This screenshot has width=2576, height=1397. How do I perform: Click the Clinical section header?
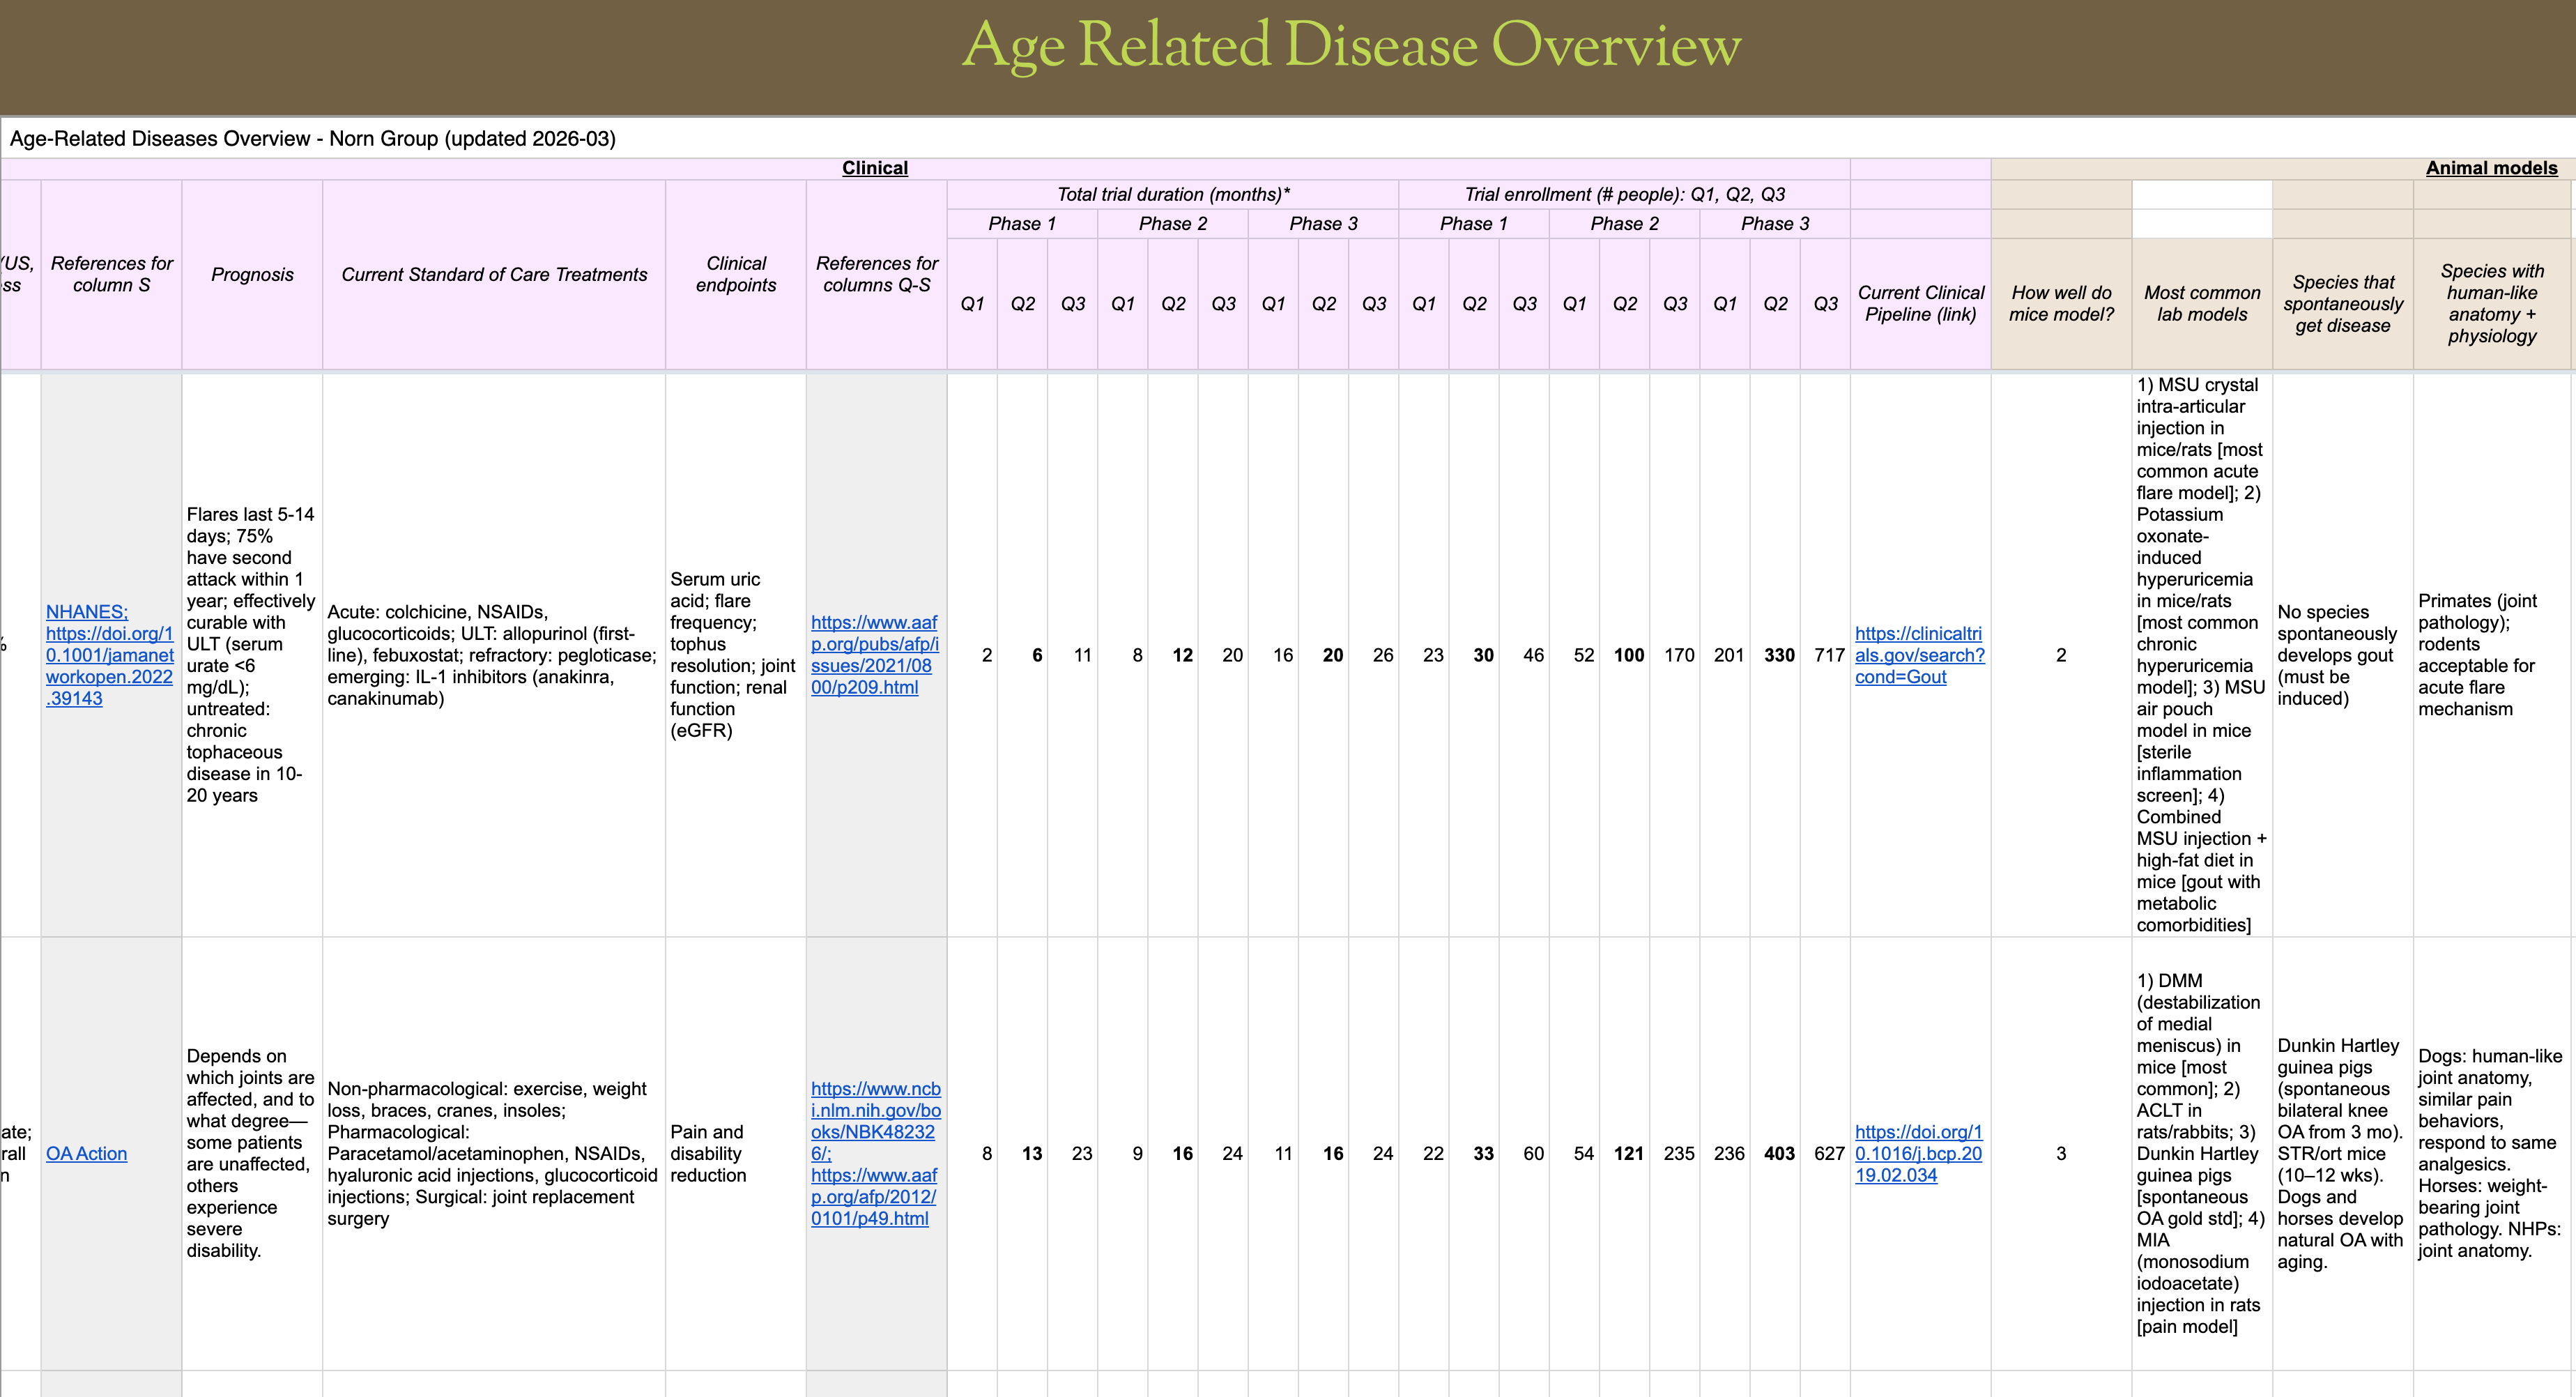[x=874, y=168]
